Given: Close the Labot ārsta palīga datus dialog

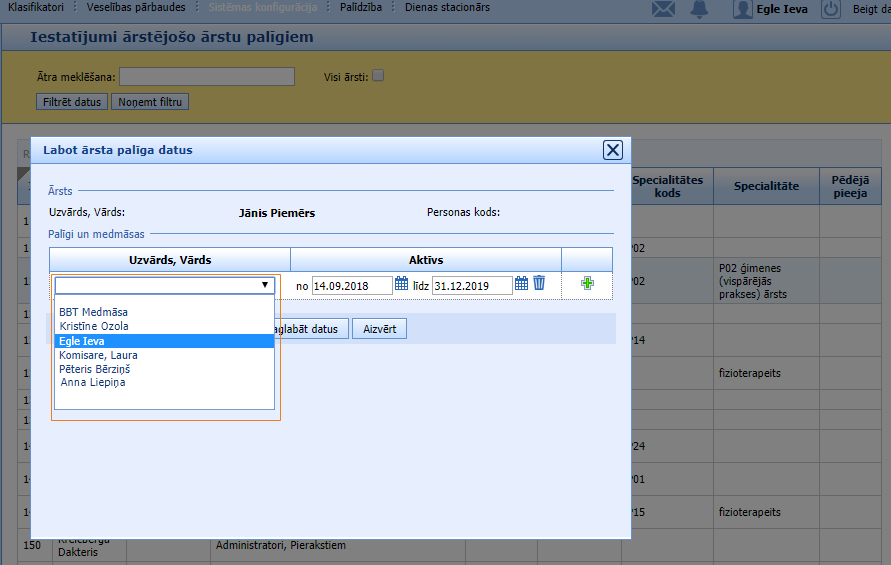Looking at the screenshot, I should (x=613, y=150).
